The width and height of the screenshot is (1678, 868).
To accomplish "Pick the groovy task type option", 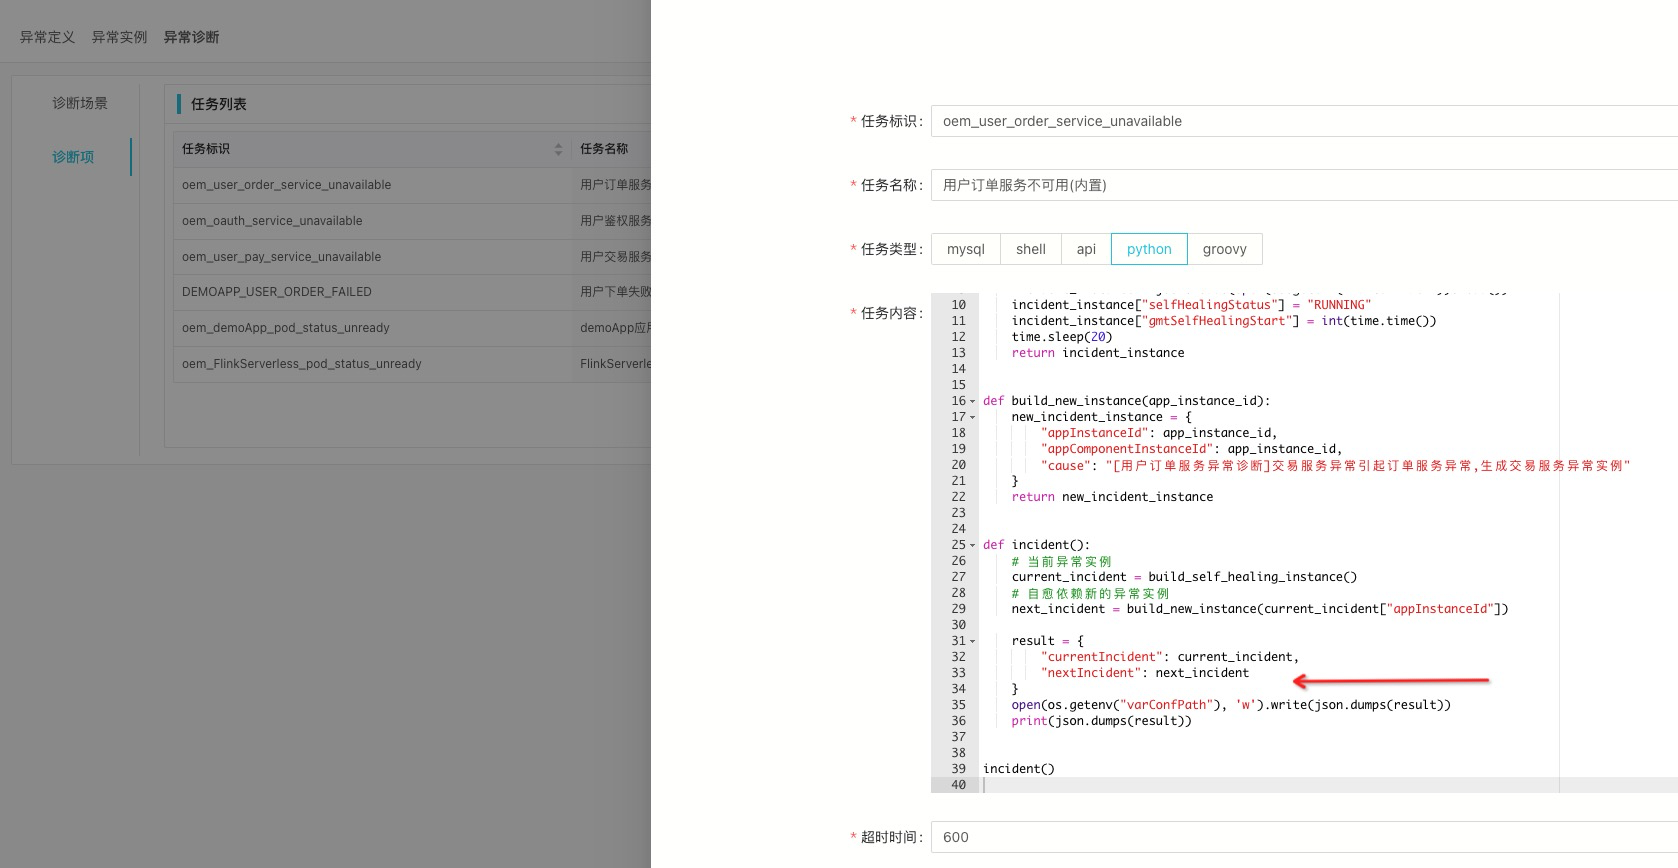I will (x=1224, y=249).
